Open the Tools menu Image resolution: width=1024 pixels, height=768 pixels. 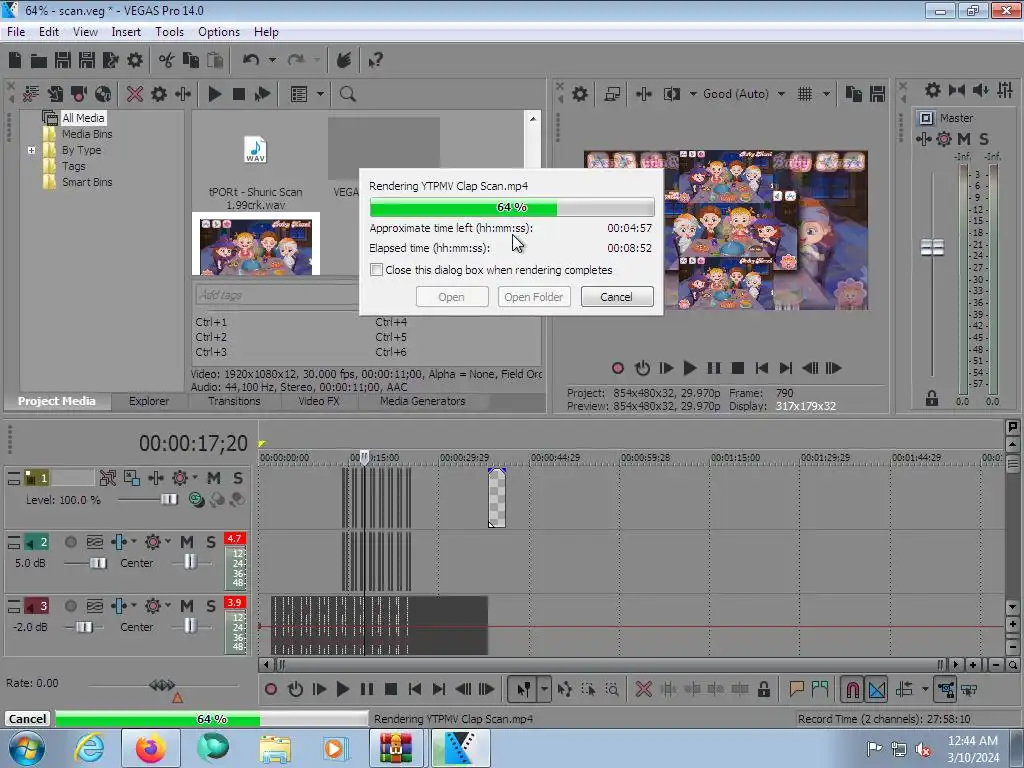[x=169, y=32]
